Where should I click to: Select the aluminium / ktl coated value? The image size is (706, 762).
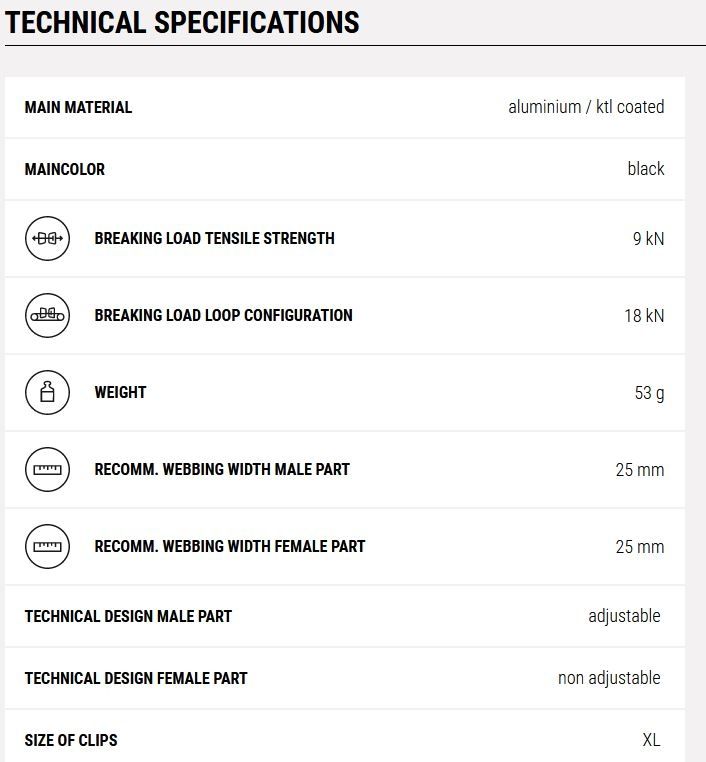[x=585, y=108]
